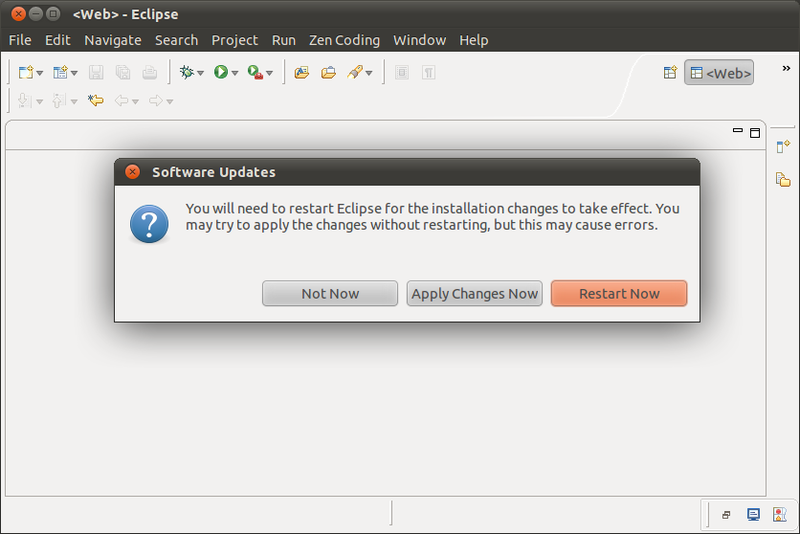
Task: Click the folder fast view icon on right sidebar
Action: pos(783,179)
